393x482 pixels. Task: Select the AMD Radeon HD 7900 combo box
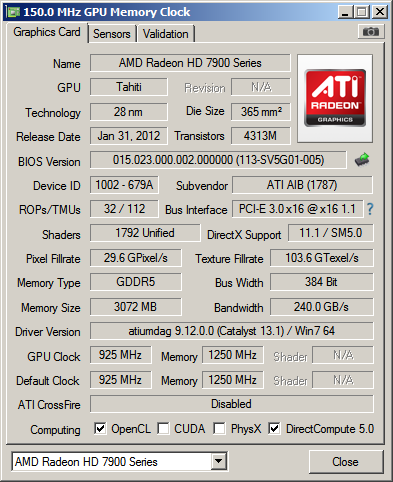[x=119, y=461]
